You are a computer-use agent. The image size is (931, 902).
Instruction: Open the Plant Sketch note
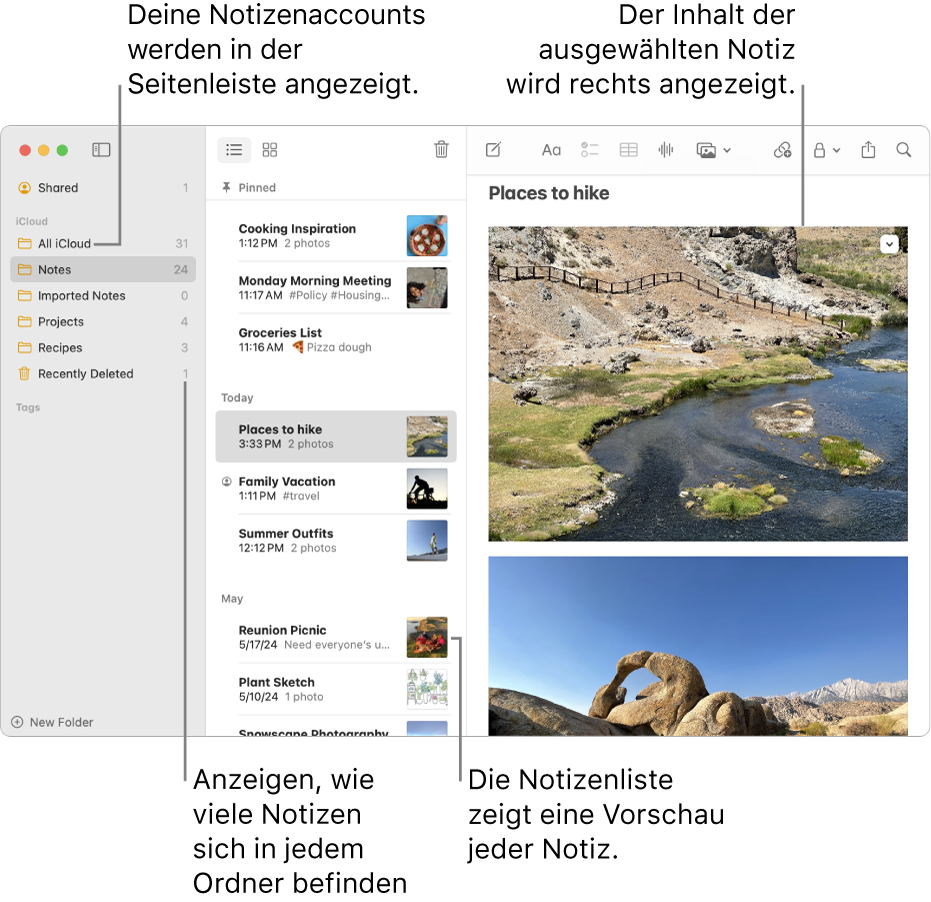(335, 689)
